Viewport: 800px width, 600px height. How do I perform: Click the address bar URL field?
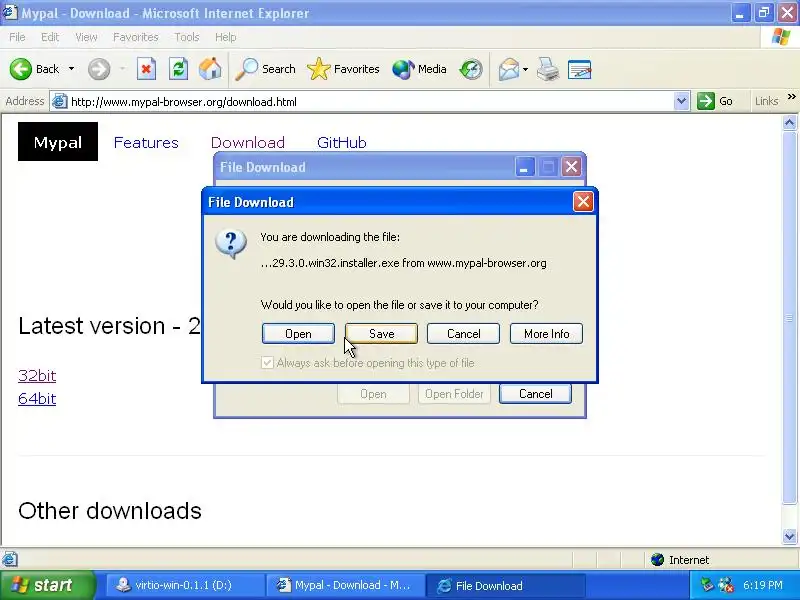pos(370,102)
